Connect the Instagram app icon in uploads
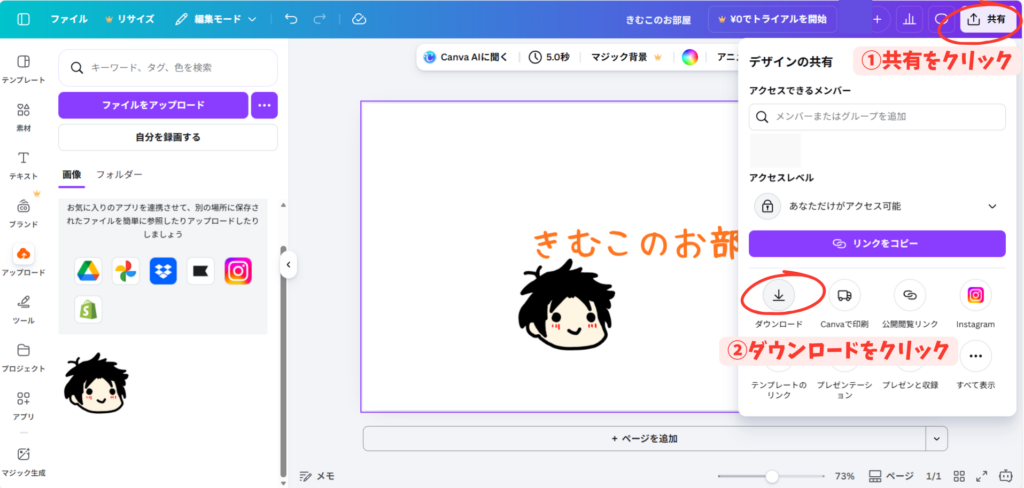Viewport: 1024px width, 488px height. (x=238, y=271)
